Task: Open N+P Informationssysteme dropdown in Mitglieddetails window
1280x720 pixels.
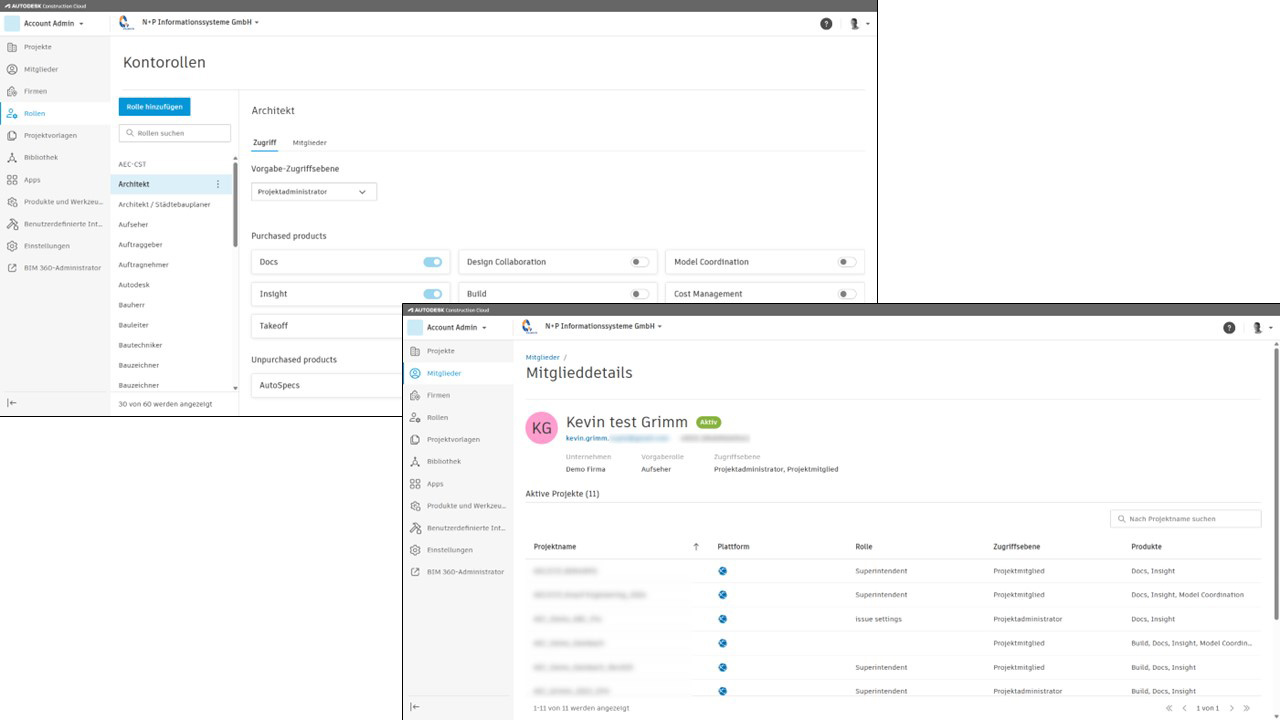Action: tap(603, 326)
